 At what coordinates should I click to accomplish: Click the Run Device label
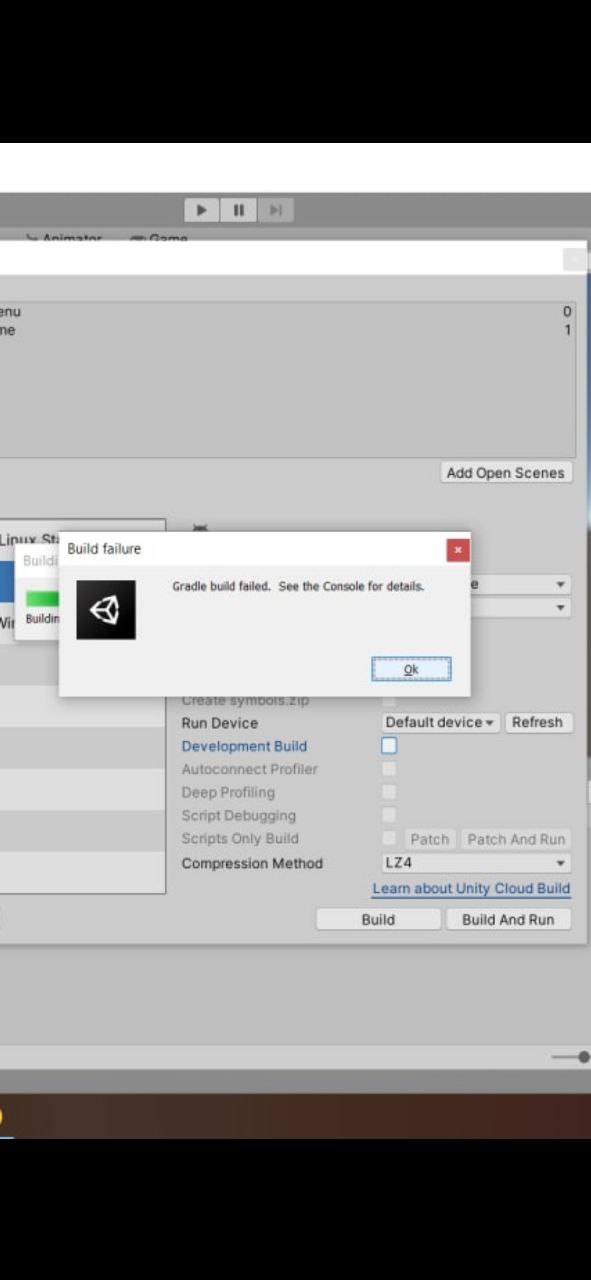(219, 723)
